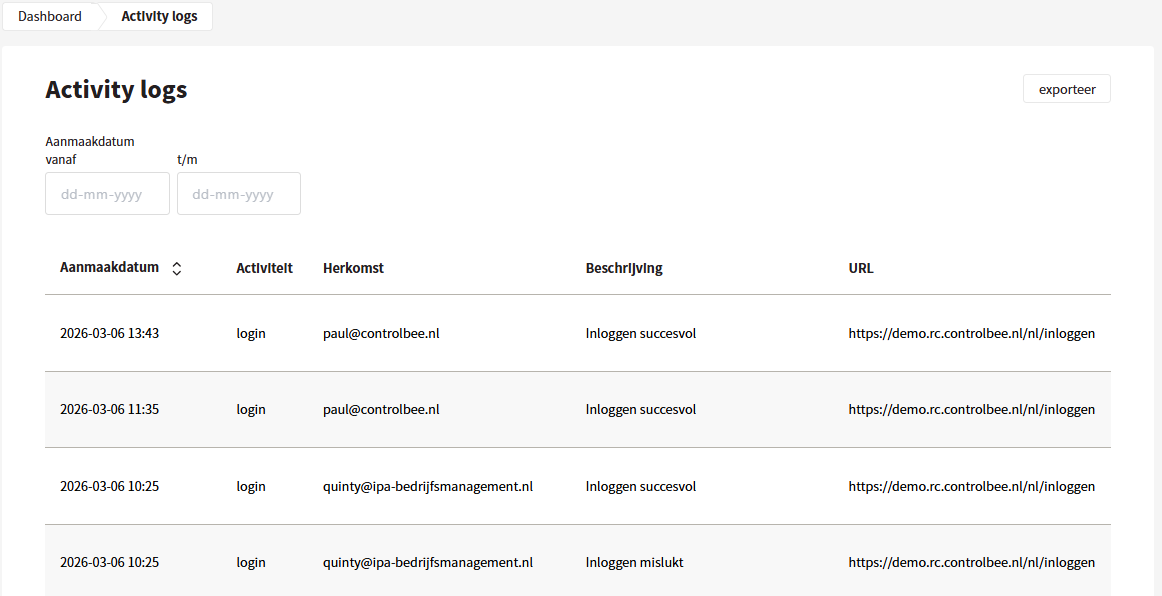Click the URL in the Inloggen mislukt row
1162x596 pixels.
pyautogui.click(x=972, y=562)
